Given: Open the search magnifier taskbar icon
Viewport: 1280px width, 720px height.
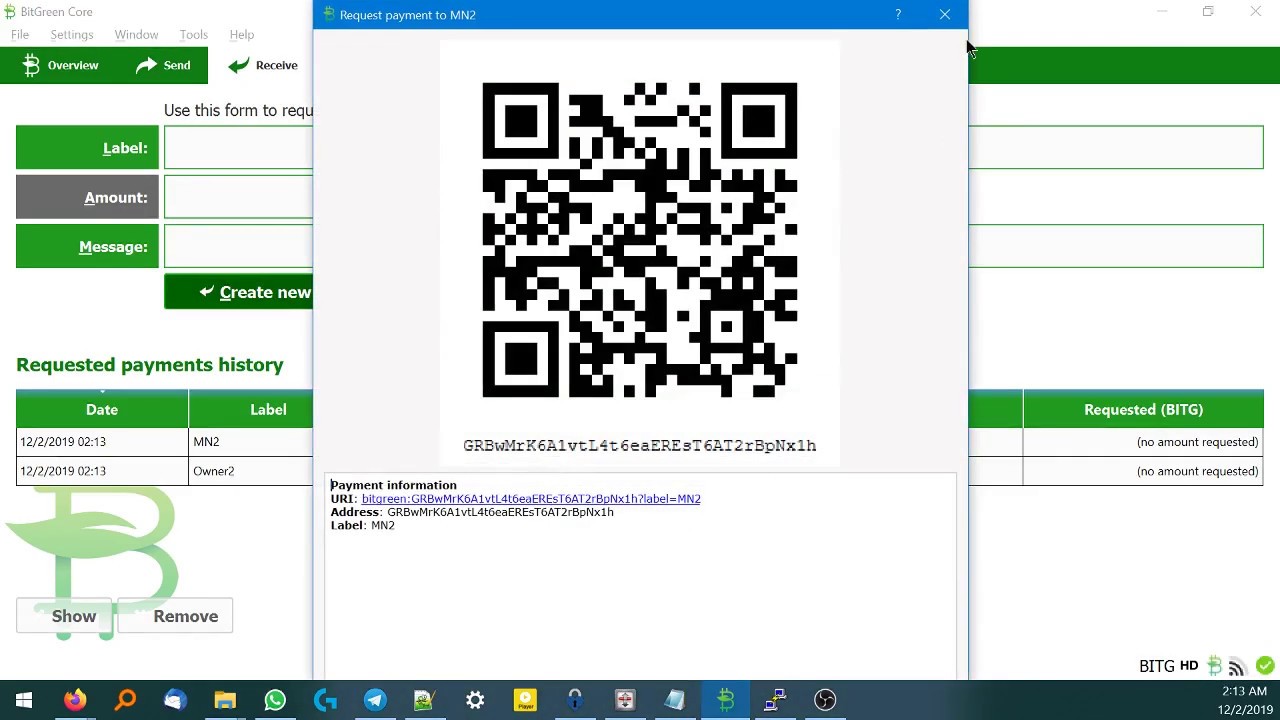Looking at the screenshot, I should (x=125, y=700).
